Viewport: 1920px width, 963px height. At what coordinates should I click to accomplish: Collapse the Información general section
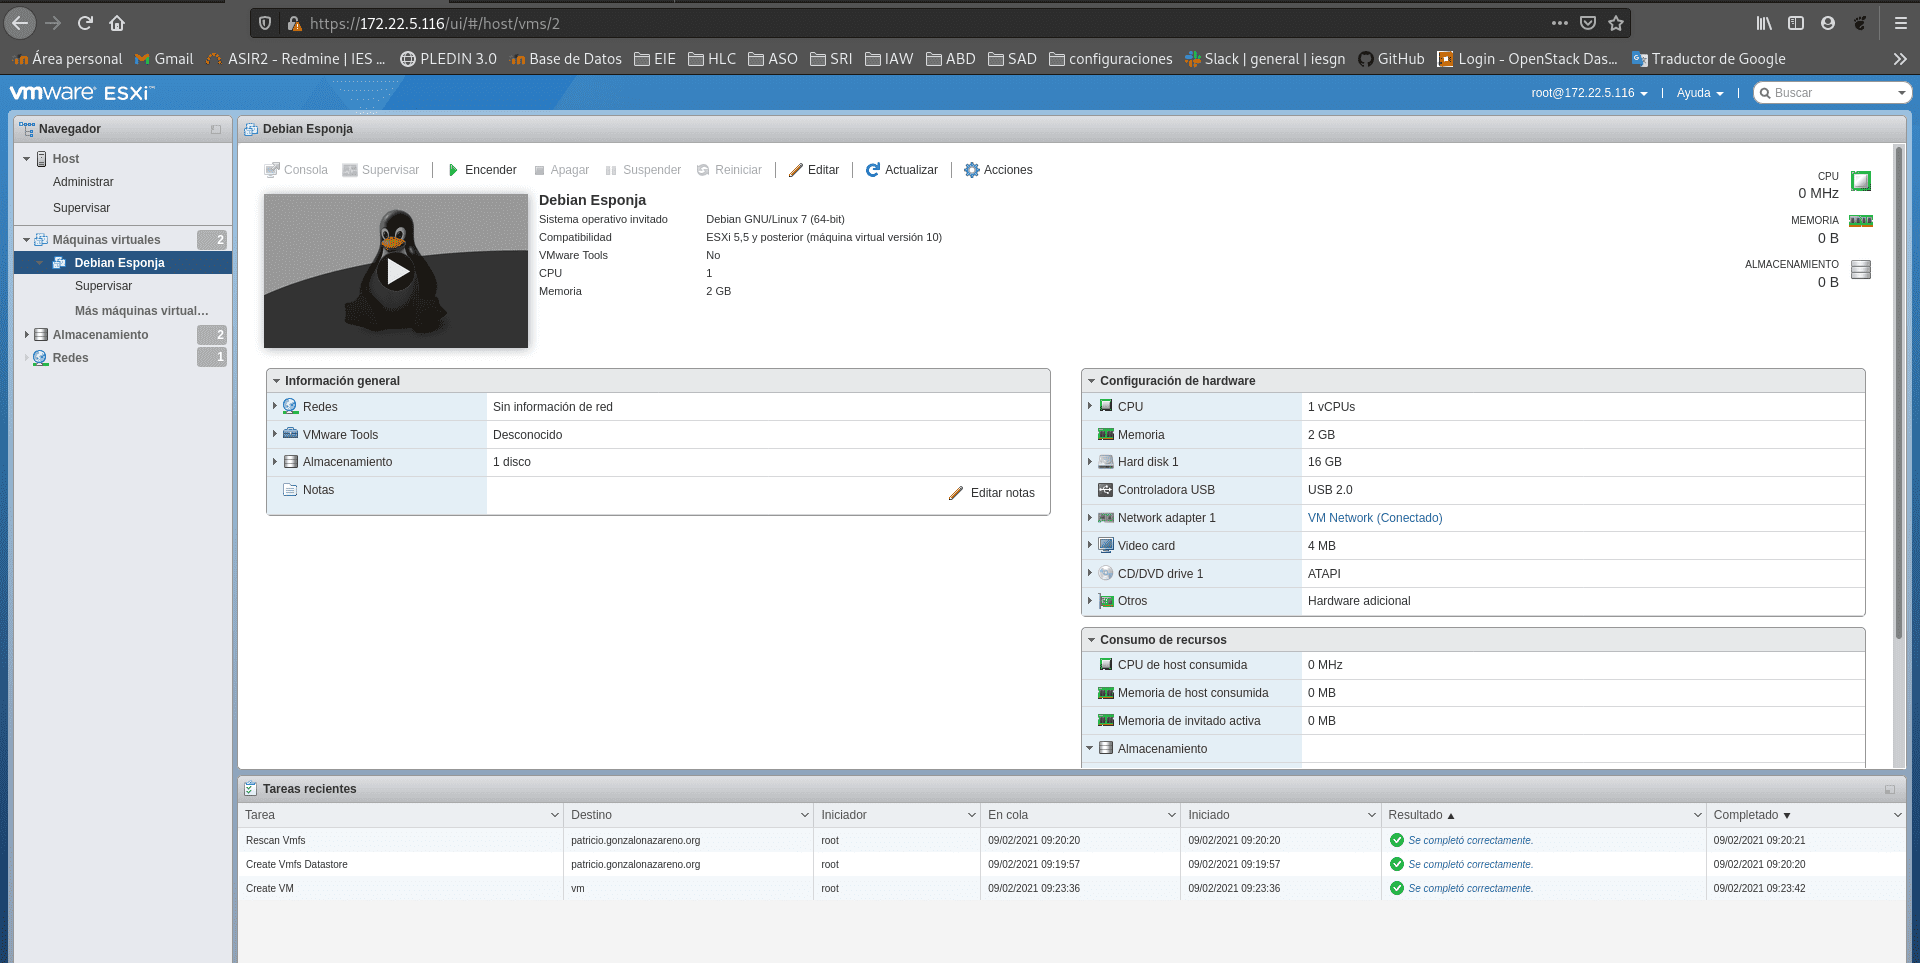pyautogui.click(x=276, y=381)
